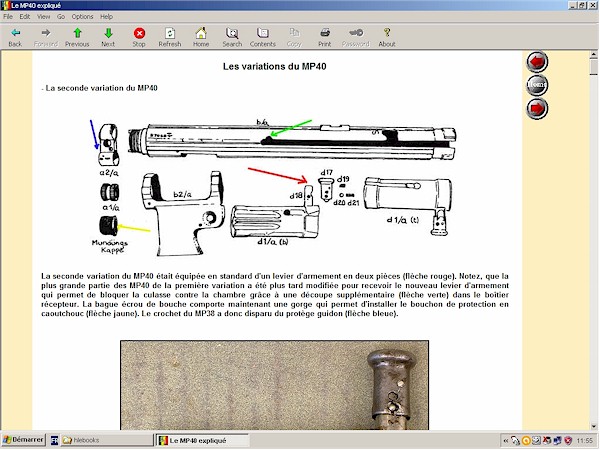Click the Démarrer start button
The height and width of the screenshot is (450, 600).
pyautogui.click(x=23, y=440)
